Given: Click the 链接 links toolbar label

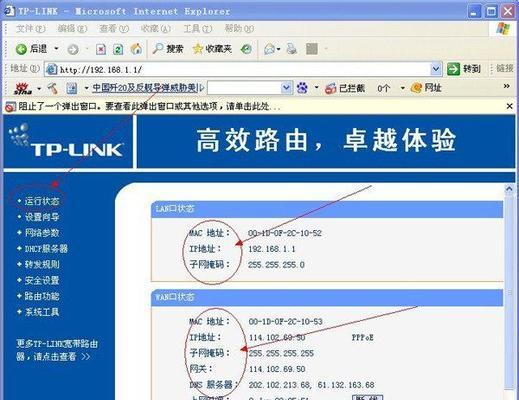Looking at the screenshot, I should click(504, 68).
